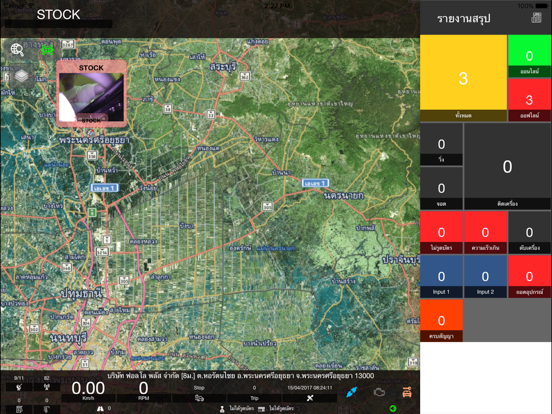Tap the green back arrow circle icon
This screenshot has height=414, width=552.
coord(393,408)
